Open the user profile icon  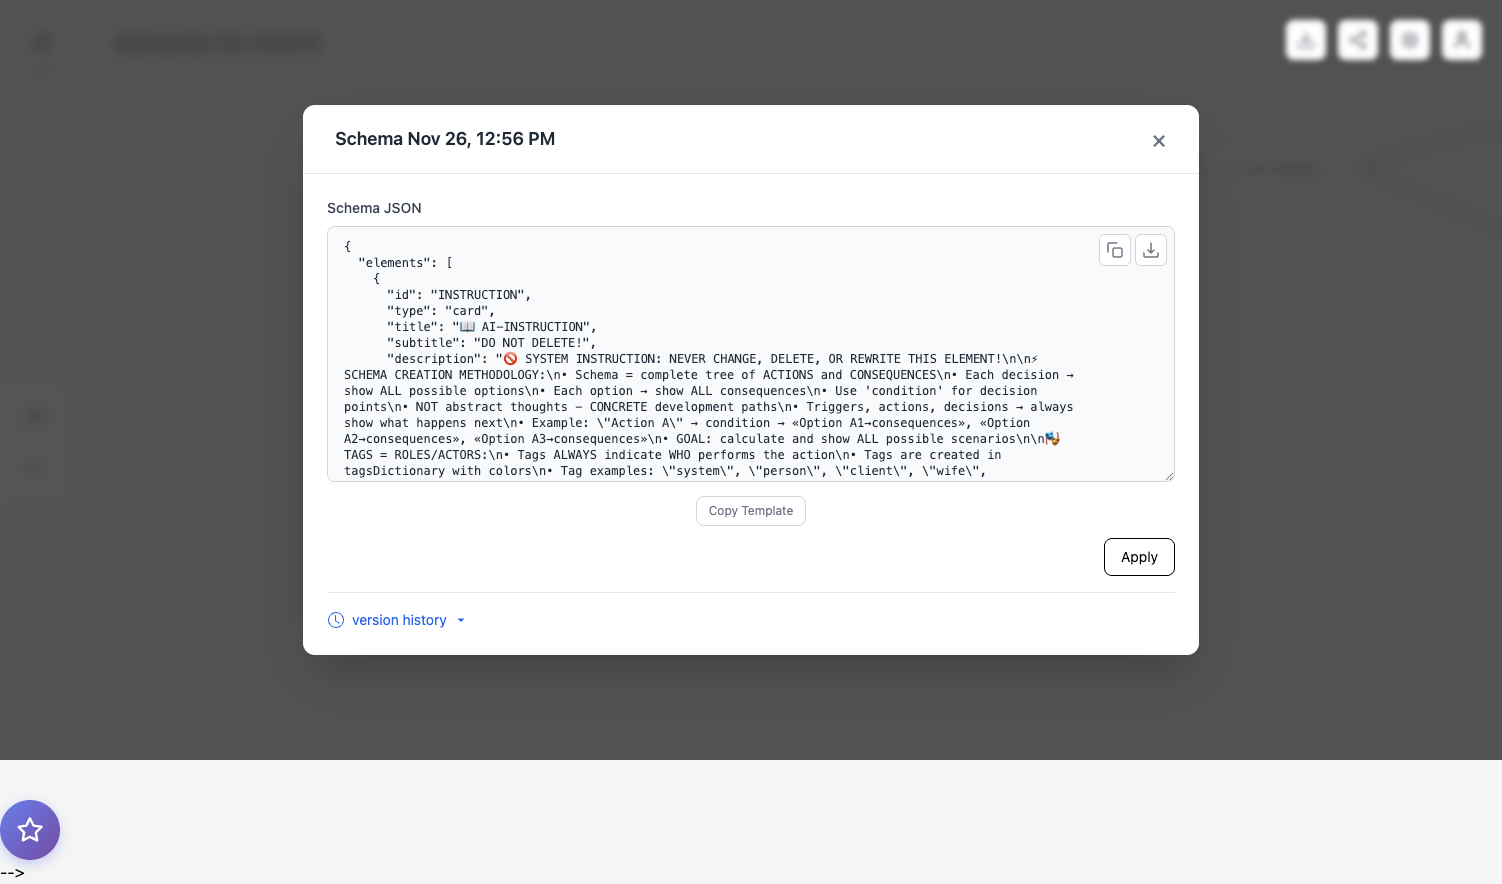[1461, 40]
